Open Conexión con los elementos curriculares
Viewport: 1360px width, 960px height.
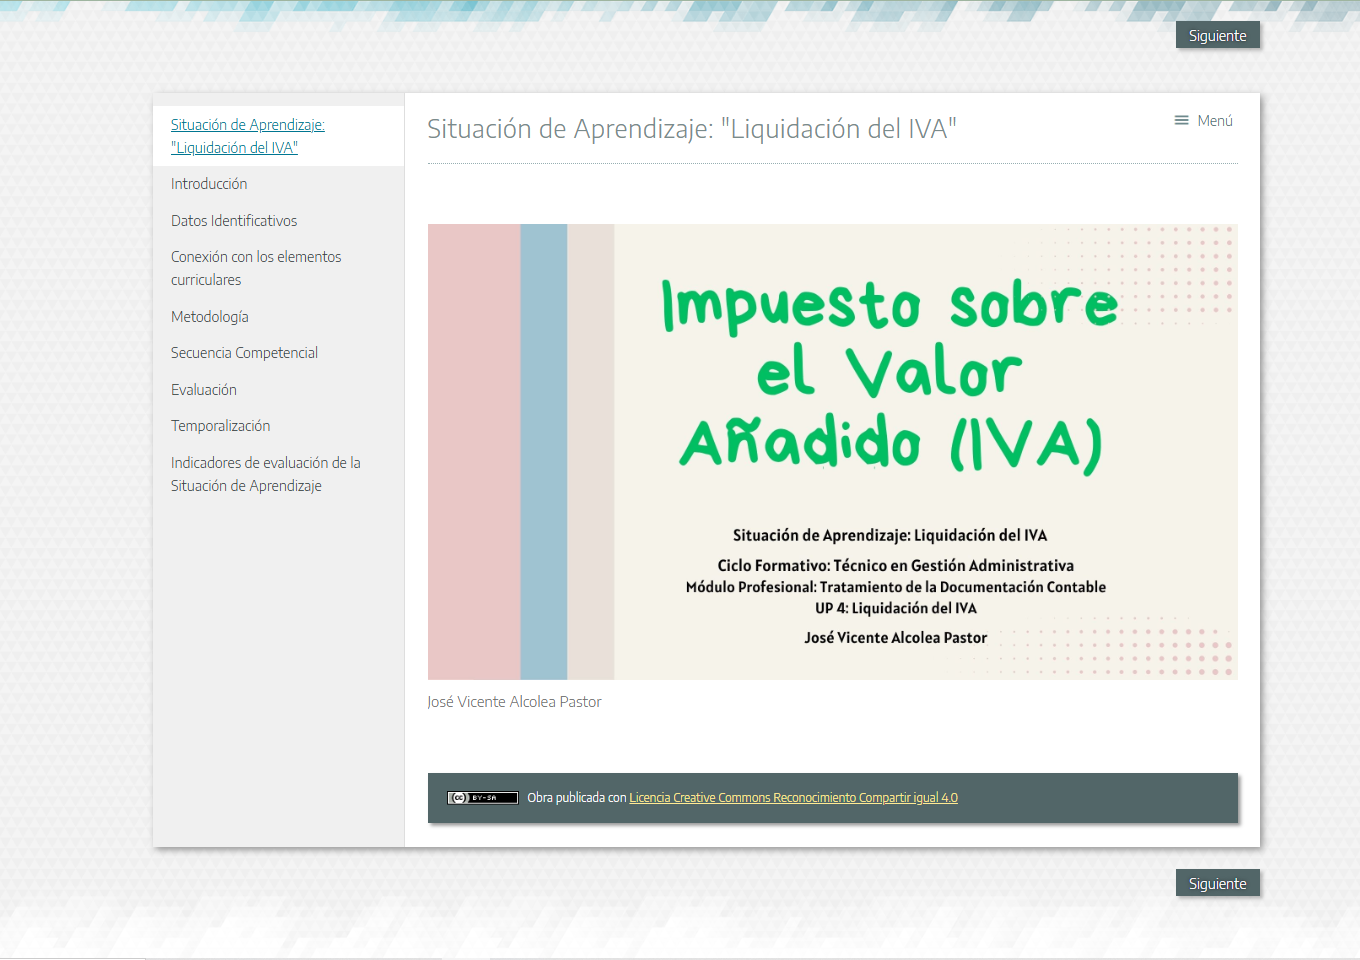tap(256, 268)
